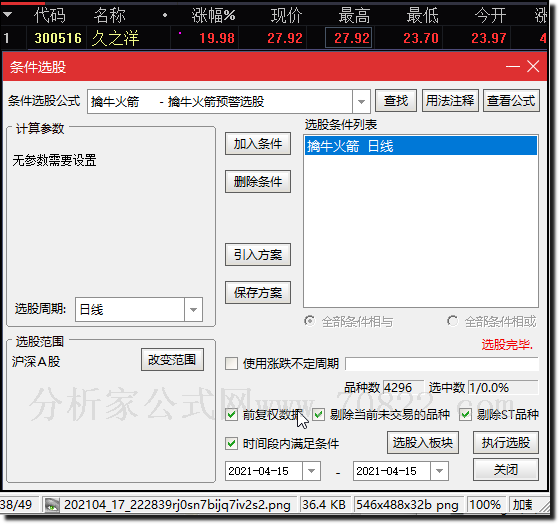Open the 选股周期 日线 dropdown
Screen dimensions: 560x524
click(x=193, y=309)
